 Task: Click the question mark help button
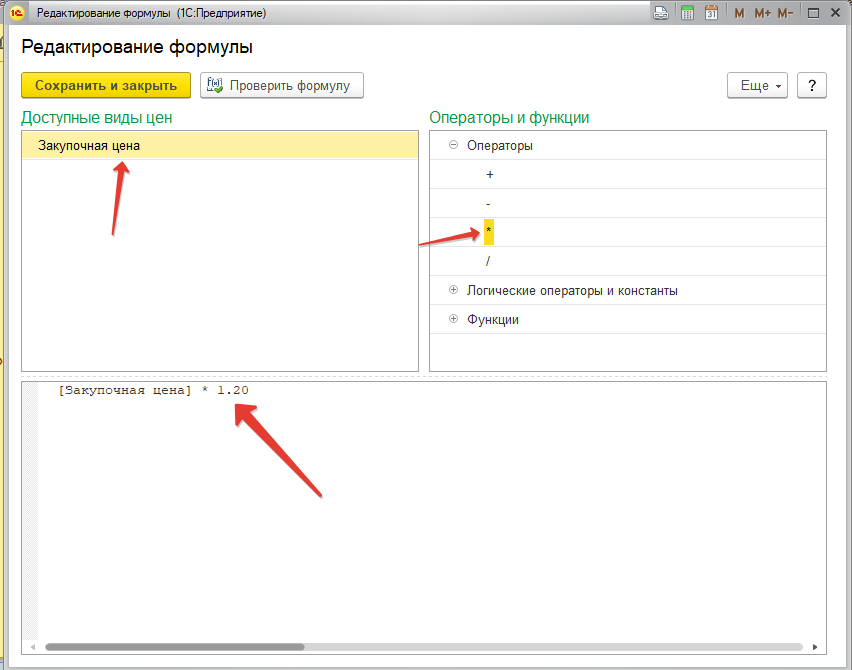811,85
